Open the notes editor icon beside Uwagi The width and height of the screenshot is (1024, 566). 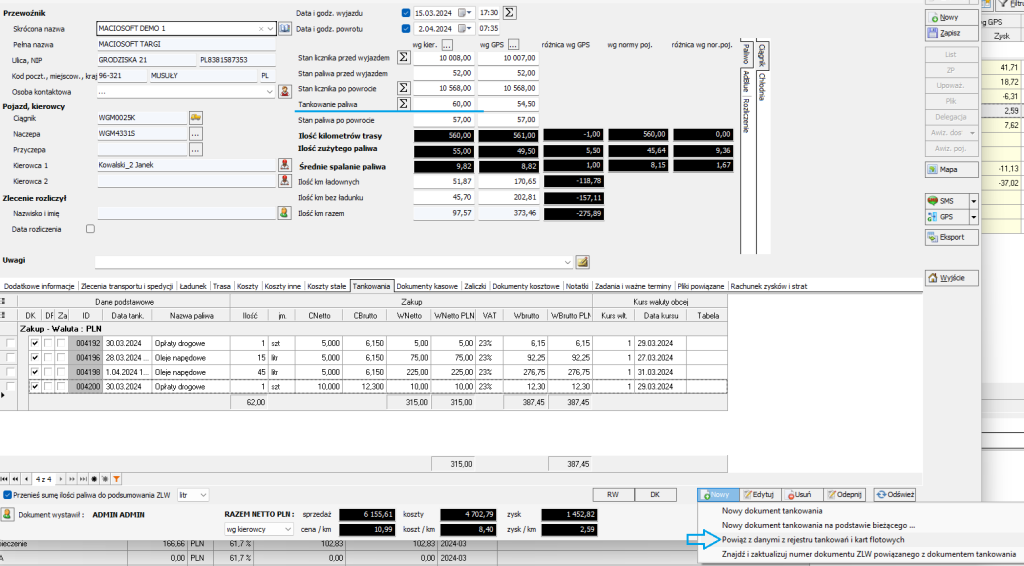583,262
